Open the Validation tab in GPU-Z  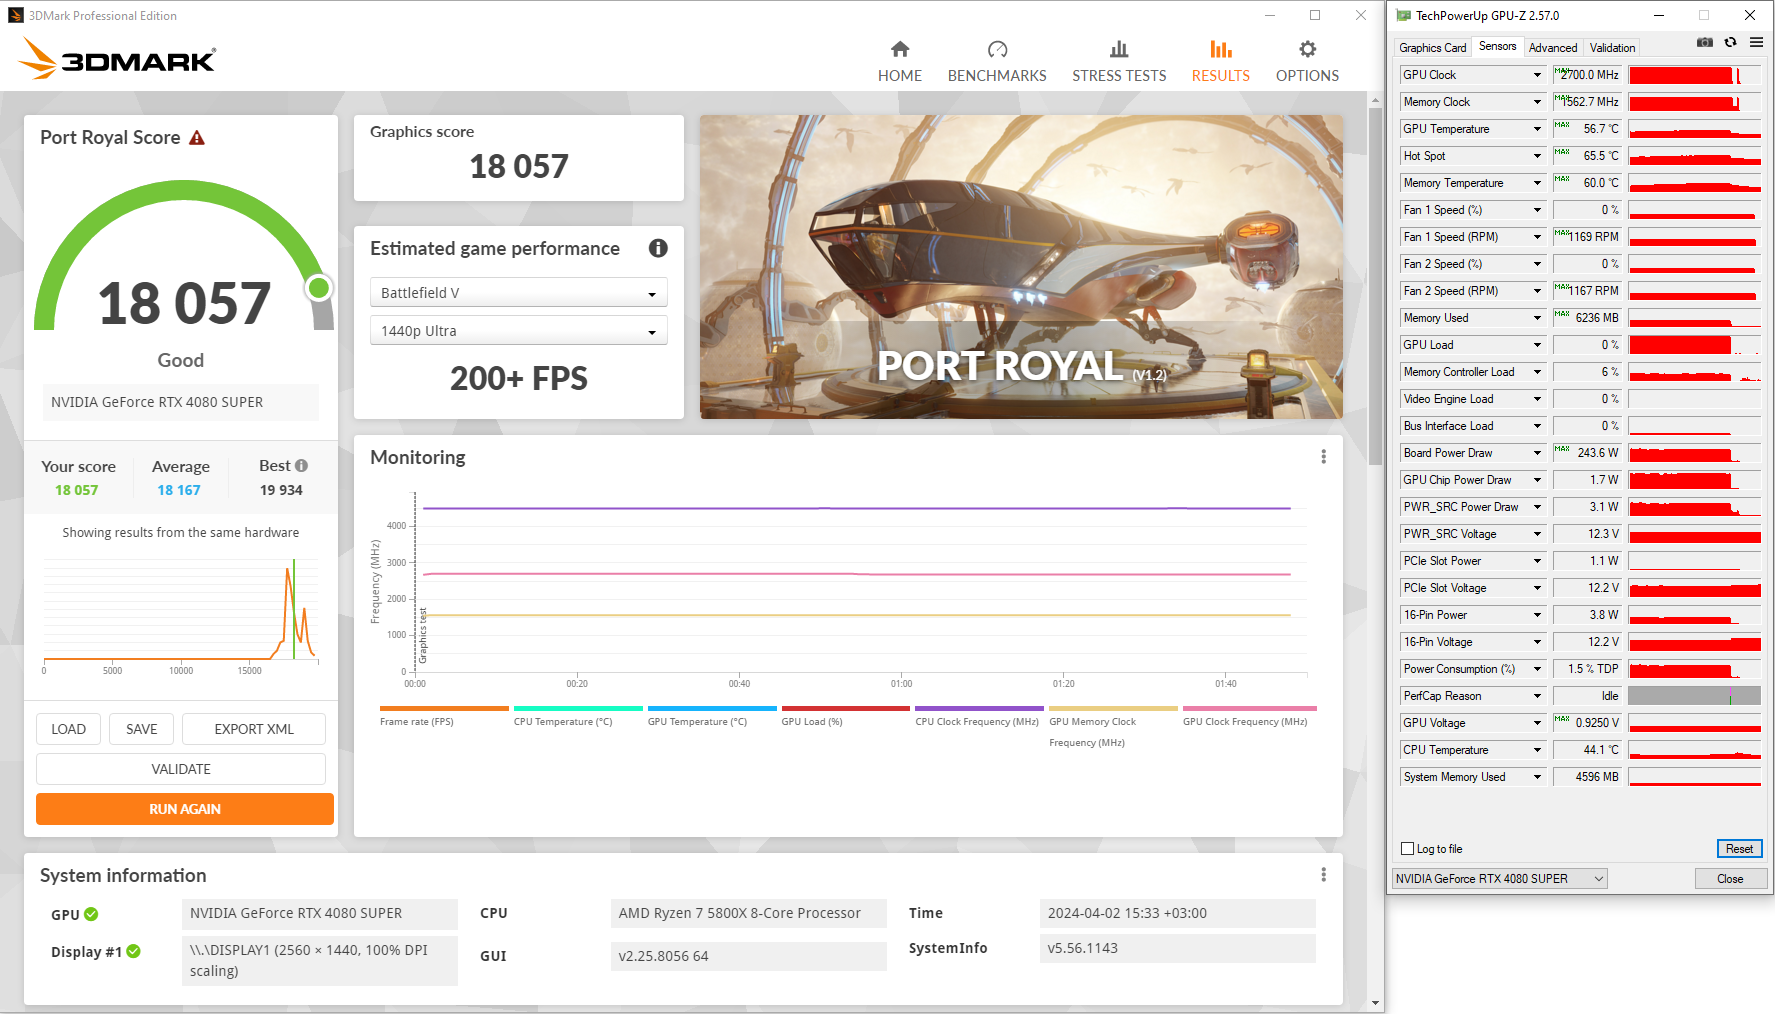click(x=1612, y=48)
